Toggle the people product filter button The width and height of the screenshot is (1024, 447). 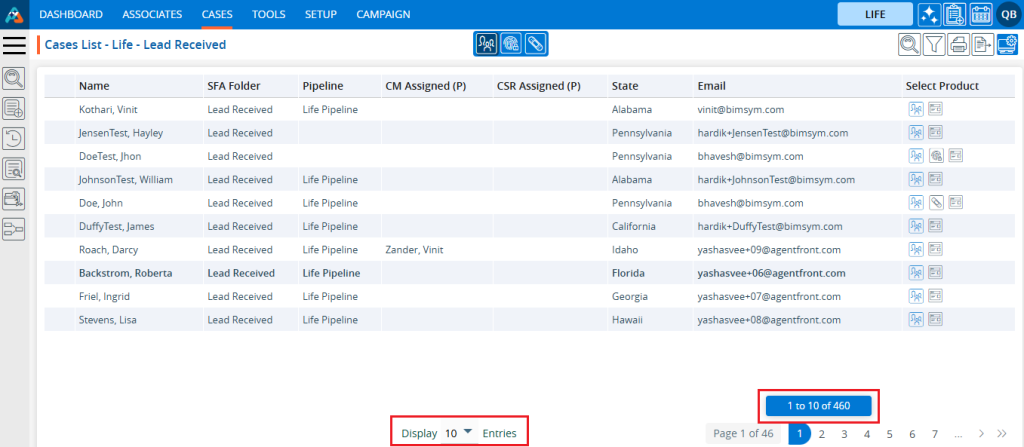coord(486,44)
